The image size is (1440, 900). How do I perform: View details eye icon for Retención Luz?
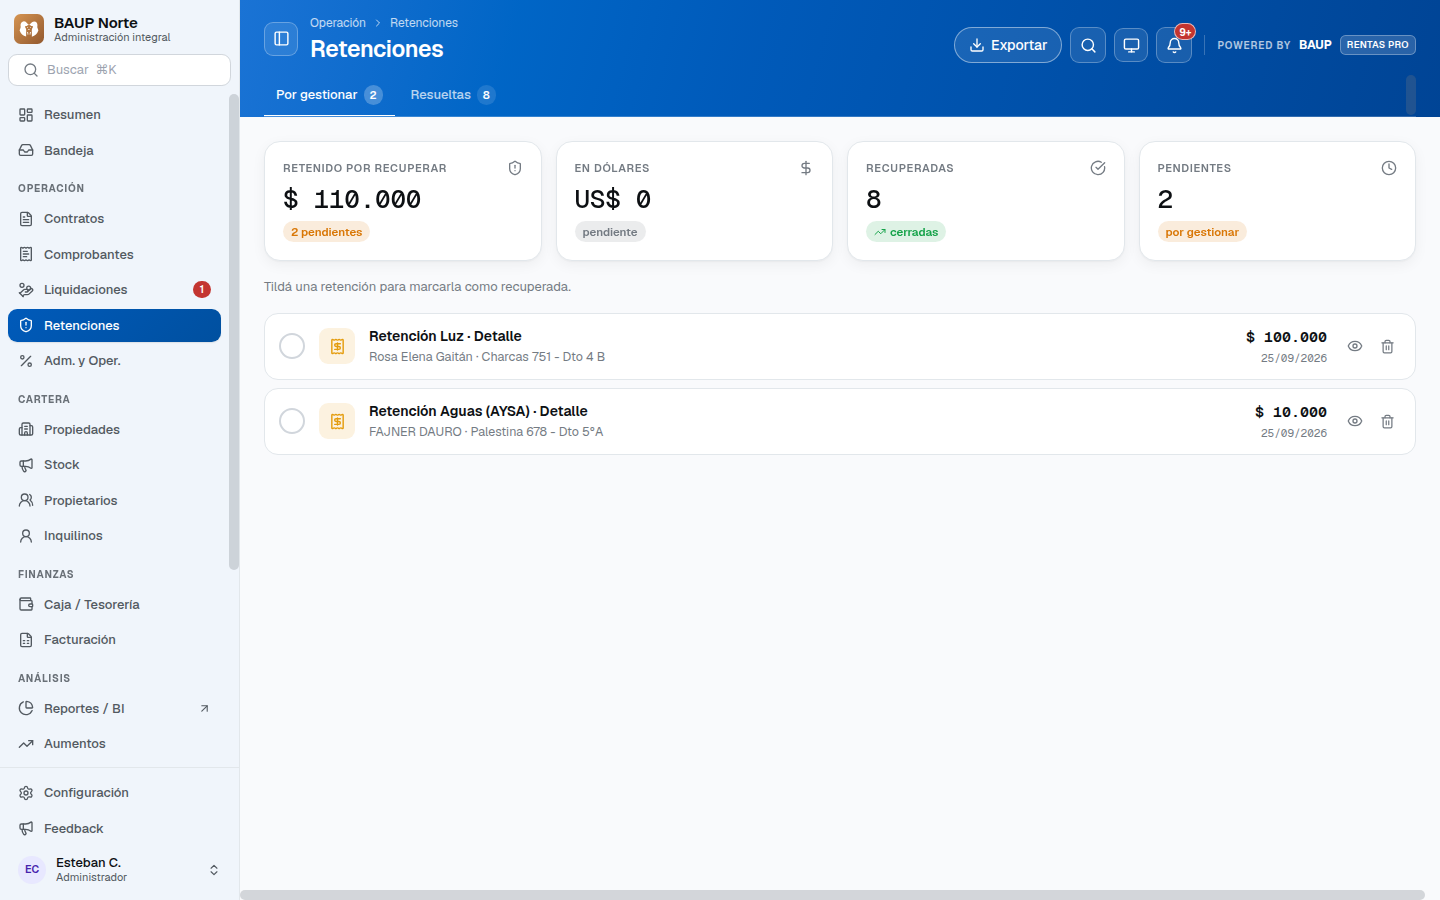click(x=1354, y=346)
